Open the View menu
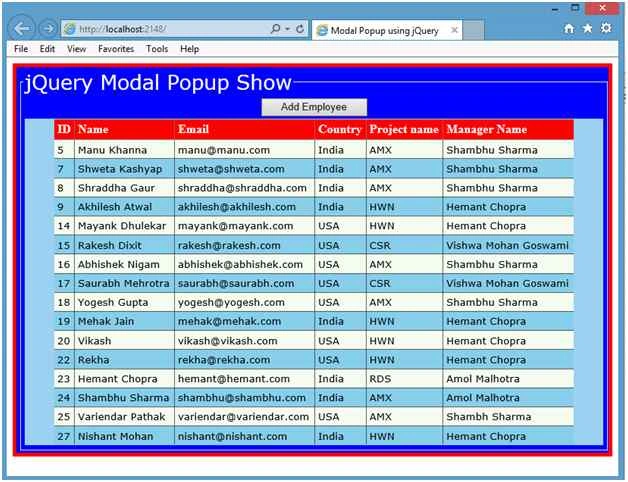 pyautogui.click(x=76, y=49)
